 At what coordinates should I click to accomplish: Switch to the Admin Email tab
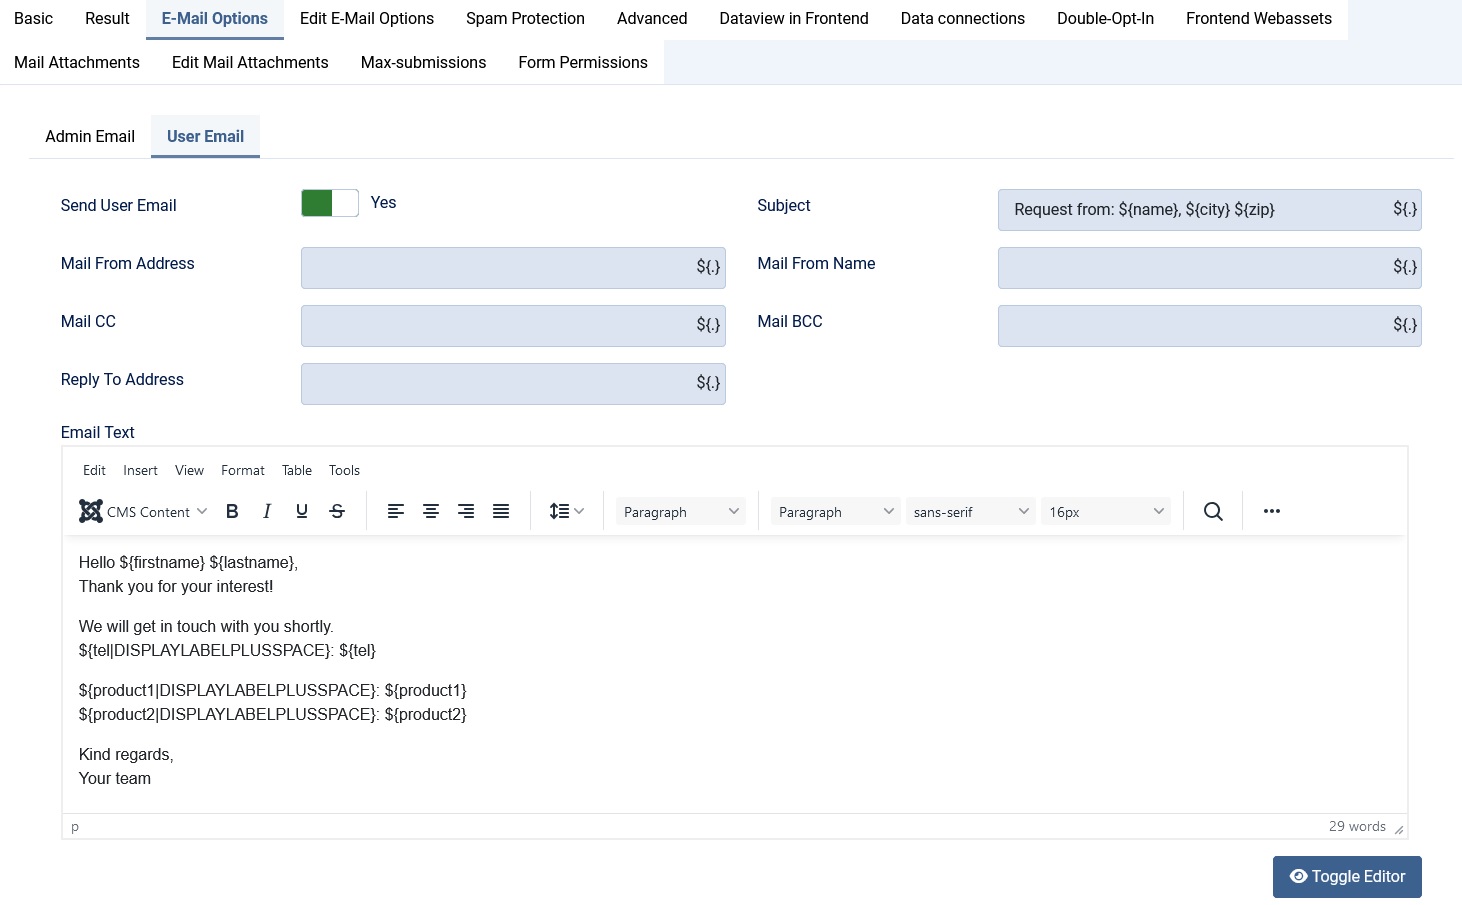coord(89,136)
